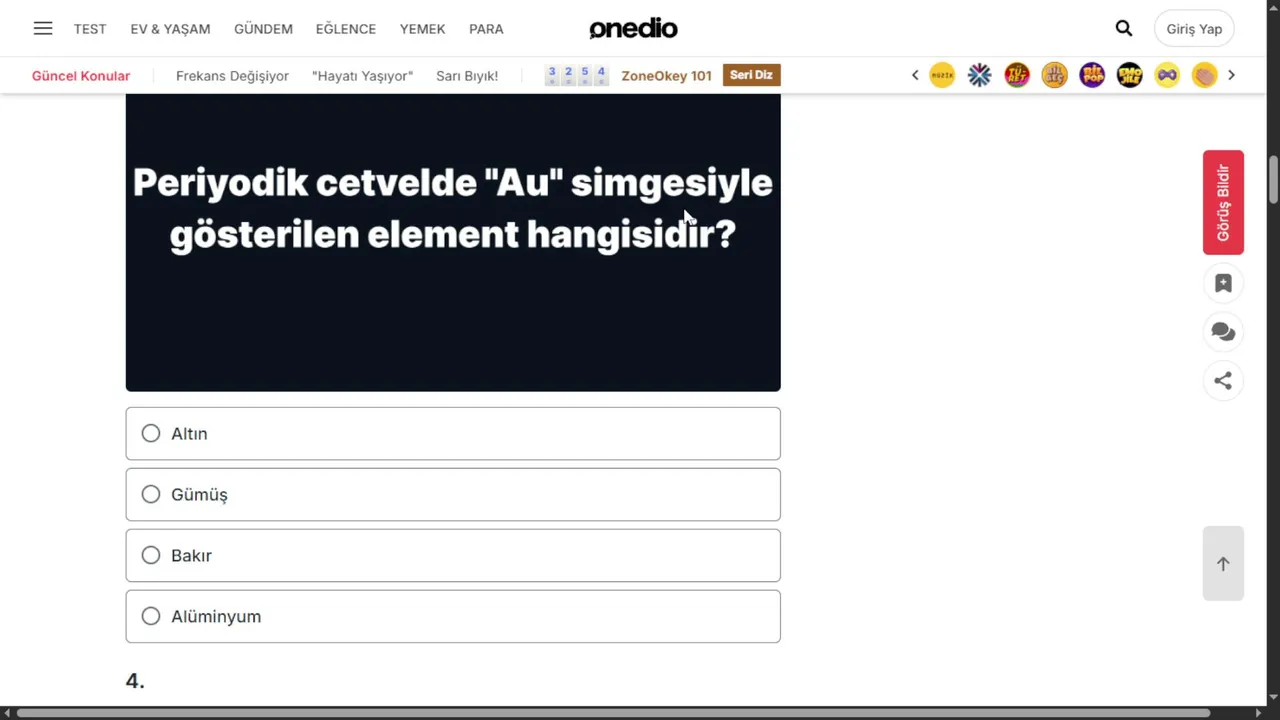Open the YEMEK menu
This screenshot has height=720, width=1280.
422,29
